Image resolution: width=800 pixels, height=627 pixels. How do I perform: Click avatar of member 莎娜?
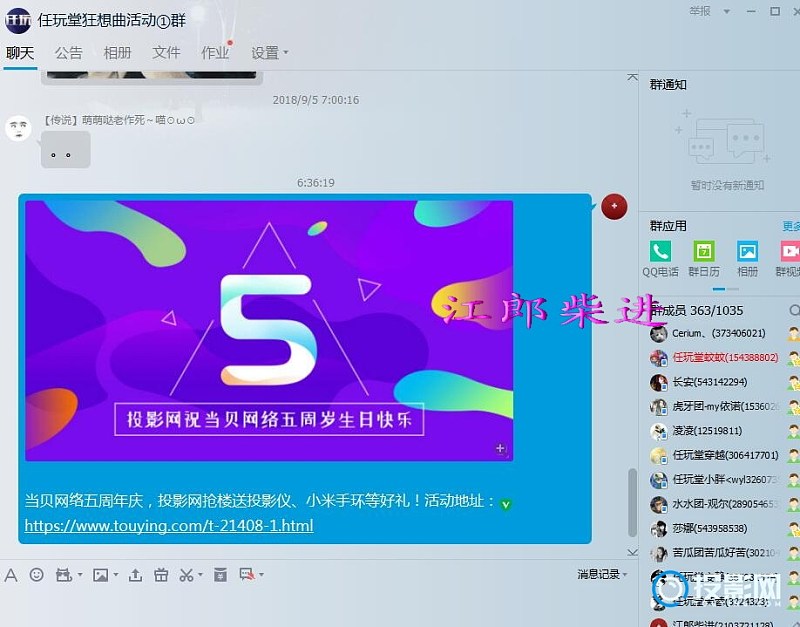coord(659,529)
